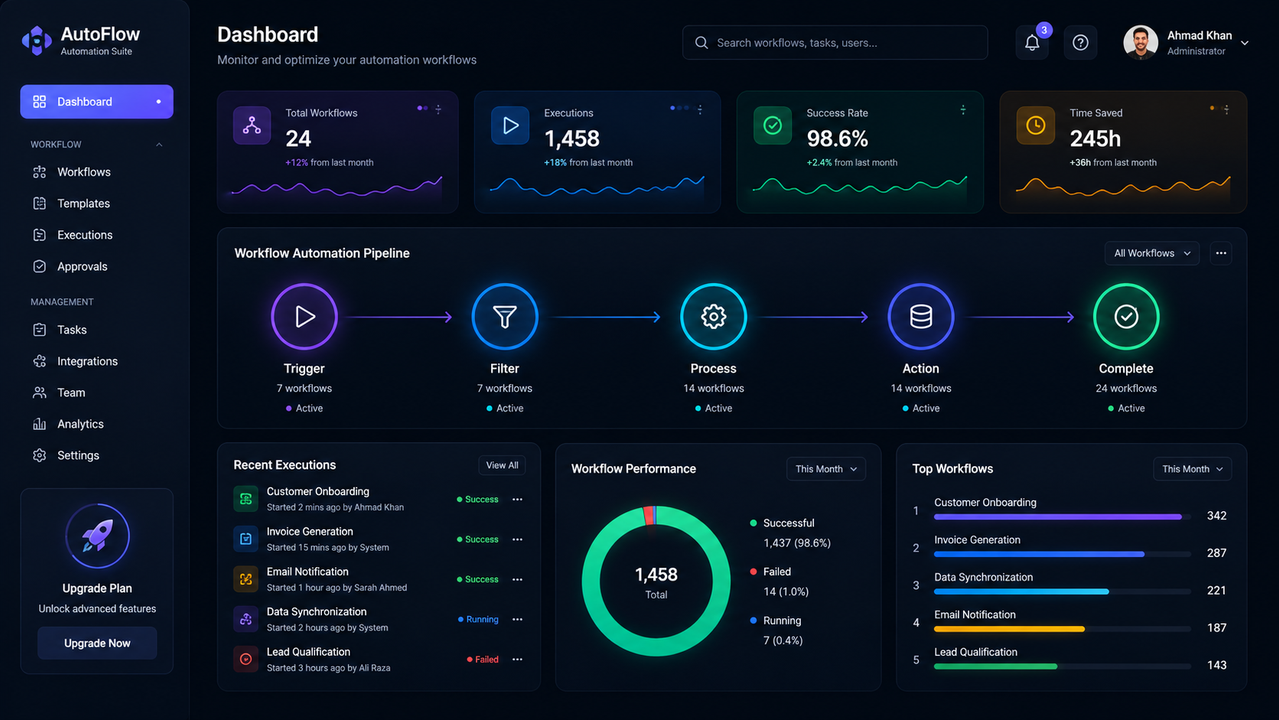Click the Customer Onboarding execution icon
Image resolution: width=1279 pixels, height=720 pixels.
coord(245,499)
